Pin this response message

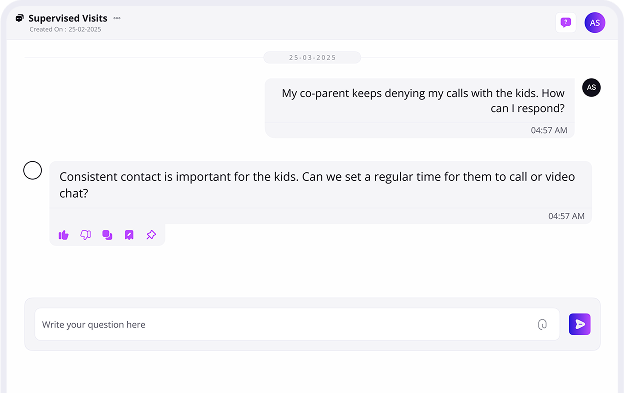tap(151, 235)
